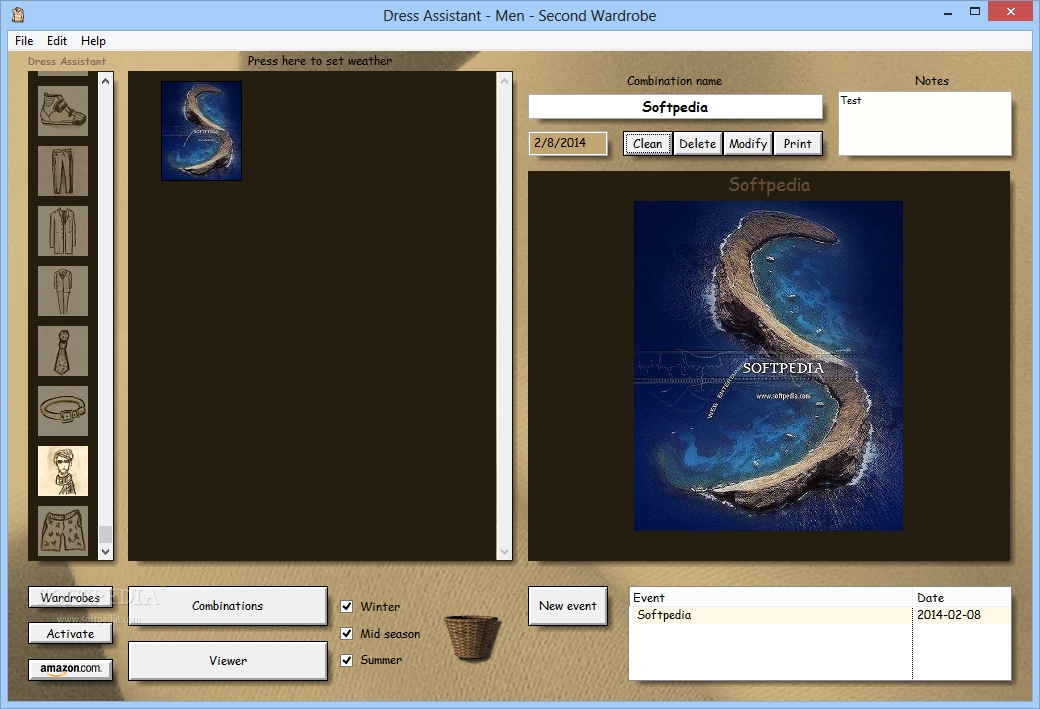Click the app icon in title bar
This screenshot has height=709, width=1040.
[x=18, y=15]
